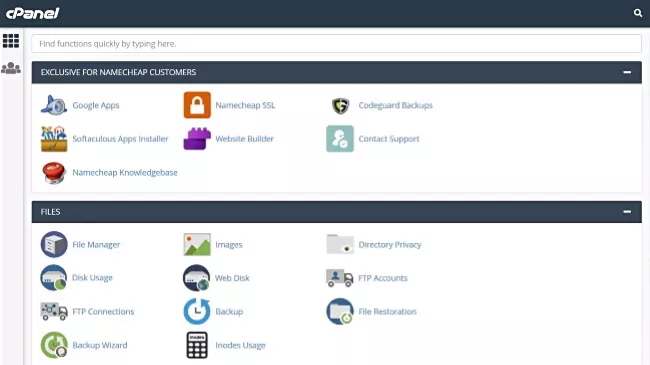Open the File Manager icon
This screenshot has width=650, height=365.
coord(54,244)
